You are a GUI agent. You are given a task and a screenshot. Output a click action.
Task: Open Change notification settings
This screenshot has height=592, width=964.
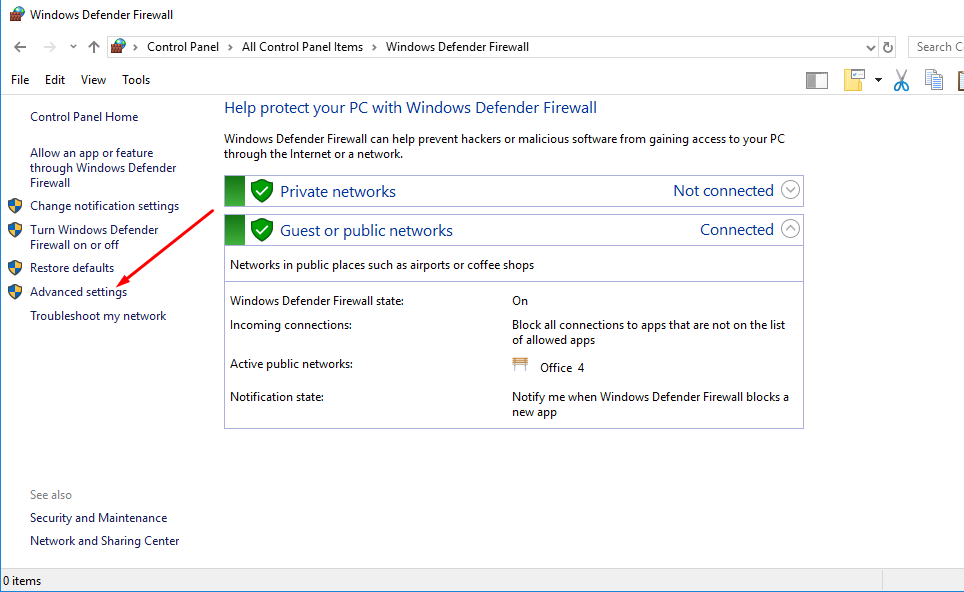(105, 206)
